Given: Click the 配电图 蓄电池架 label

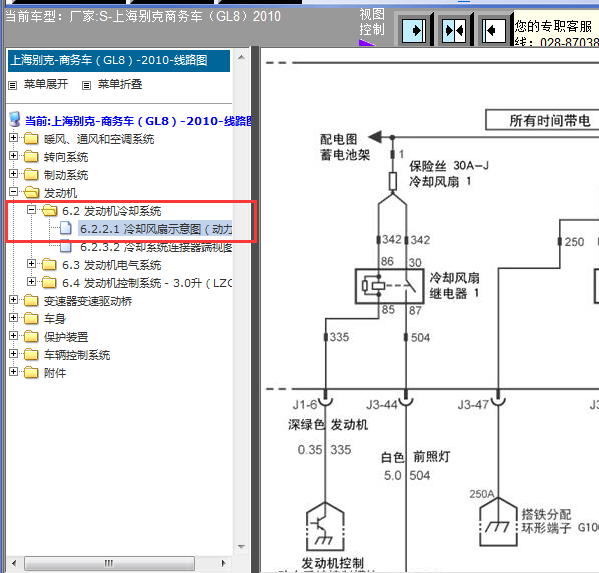Looking at the screenshot, I should tap(345, 147).
